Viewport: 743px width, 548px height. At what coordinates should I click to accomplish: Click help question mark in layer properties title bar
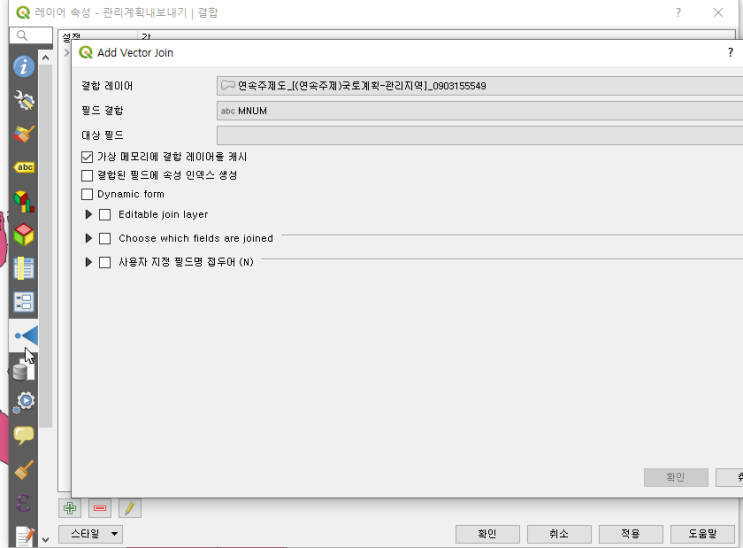(x=678, y=12)
